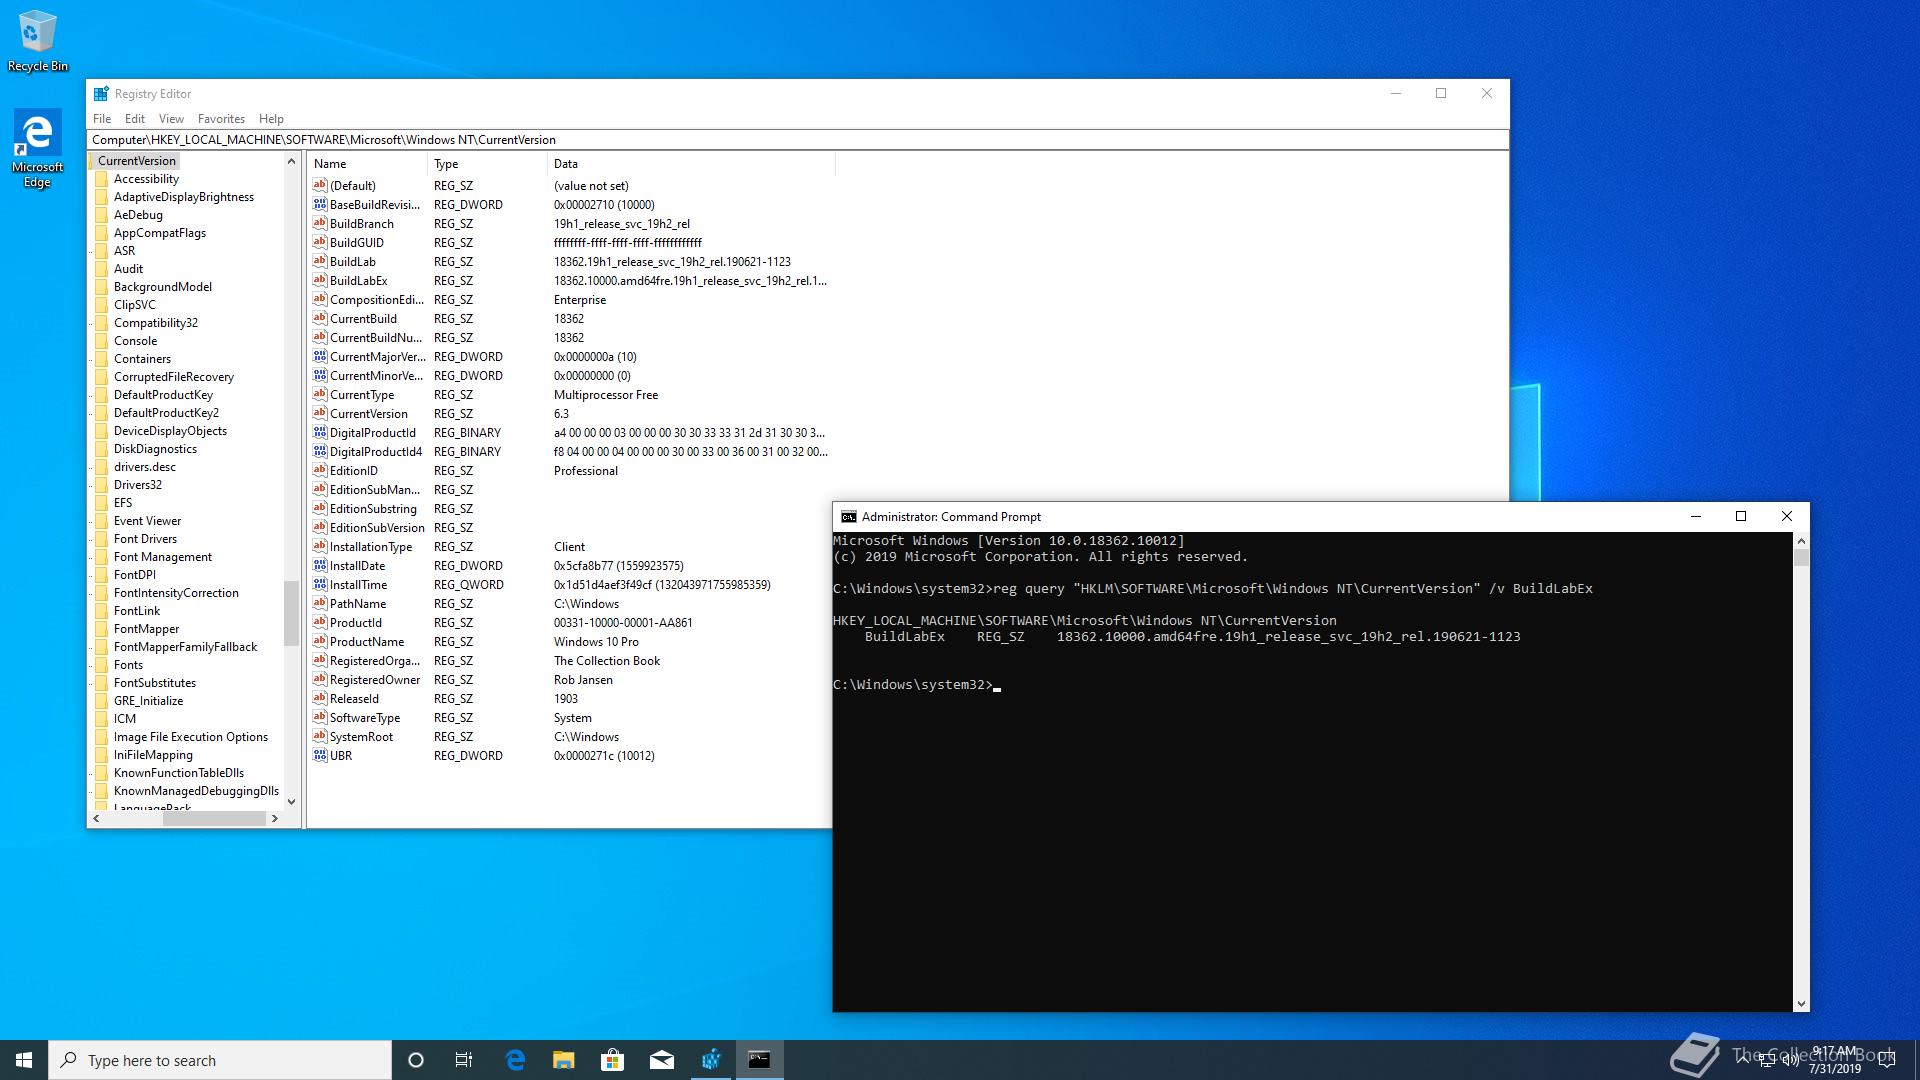Select the InstallationType value row
Image resolution: width=1920 pixels, height=1080 pixels.
coord(570,547)
